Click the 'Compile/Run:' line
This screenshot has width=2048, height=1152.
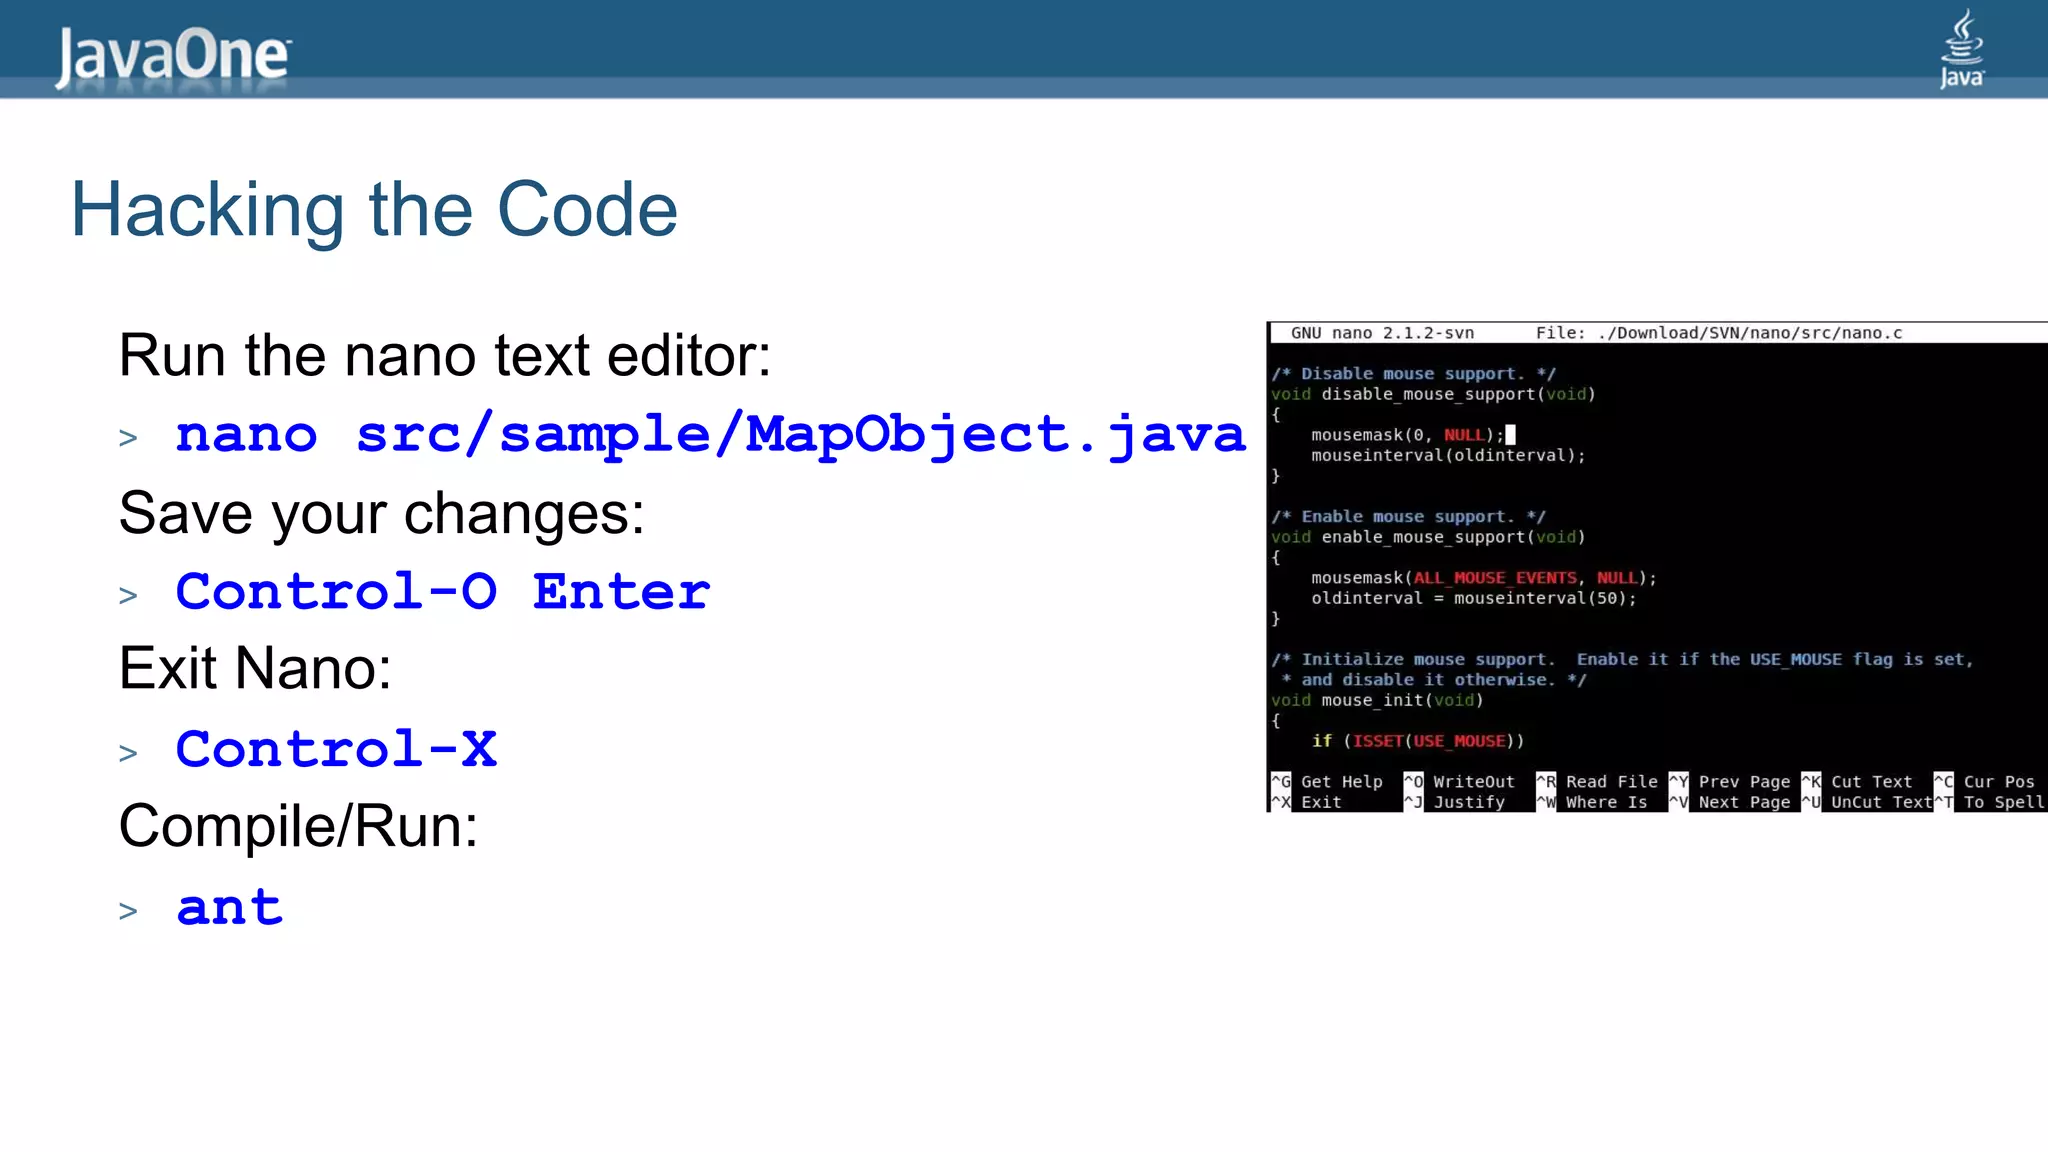click(x=298, y=827)
